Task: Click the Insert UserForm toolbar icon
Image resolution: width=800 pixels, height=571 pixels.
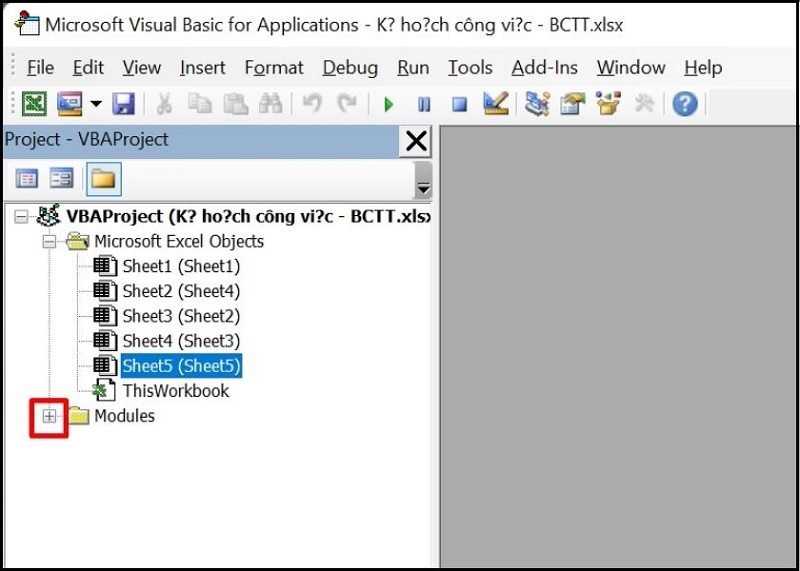Action: coord(69,104)
